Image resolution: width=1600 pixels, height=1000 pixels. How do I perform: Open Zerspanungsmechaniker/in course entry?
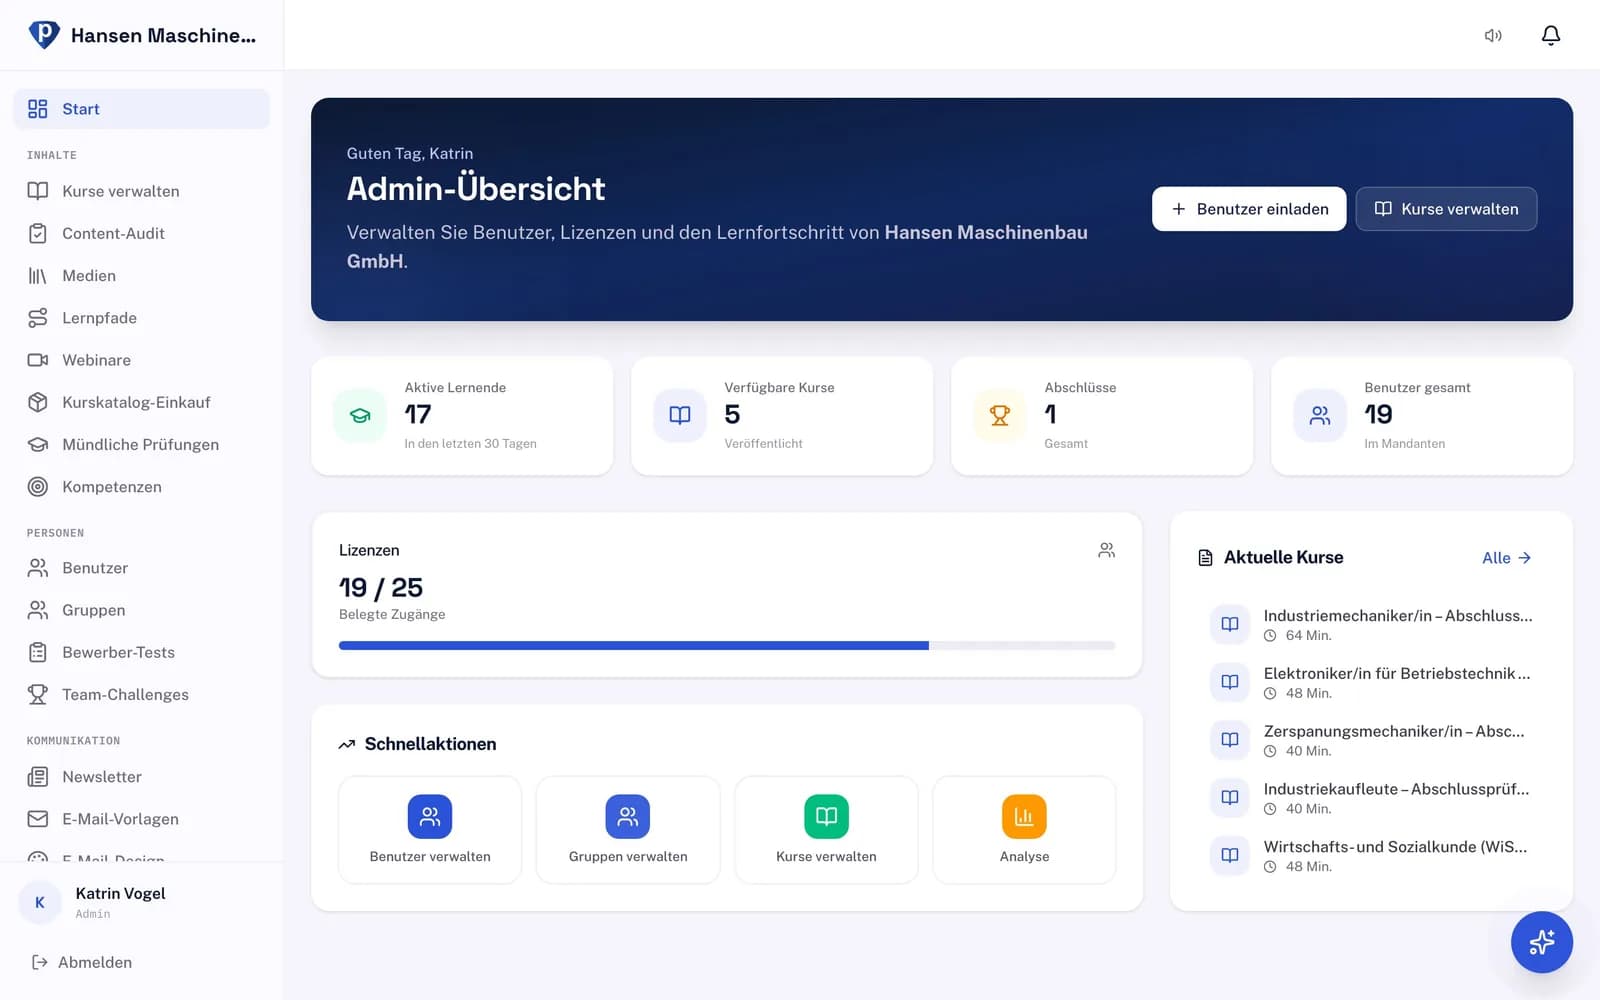[x=1371, y=740]
